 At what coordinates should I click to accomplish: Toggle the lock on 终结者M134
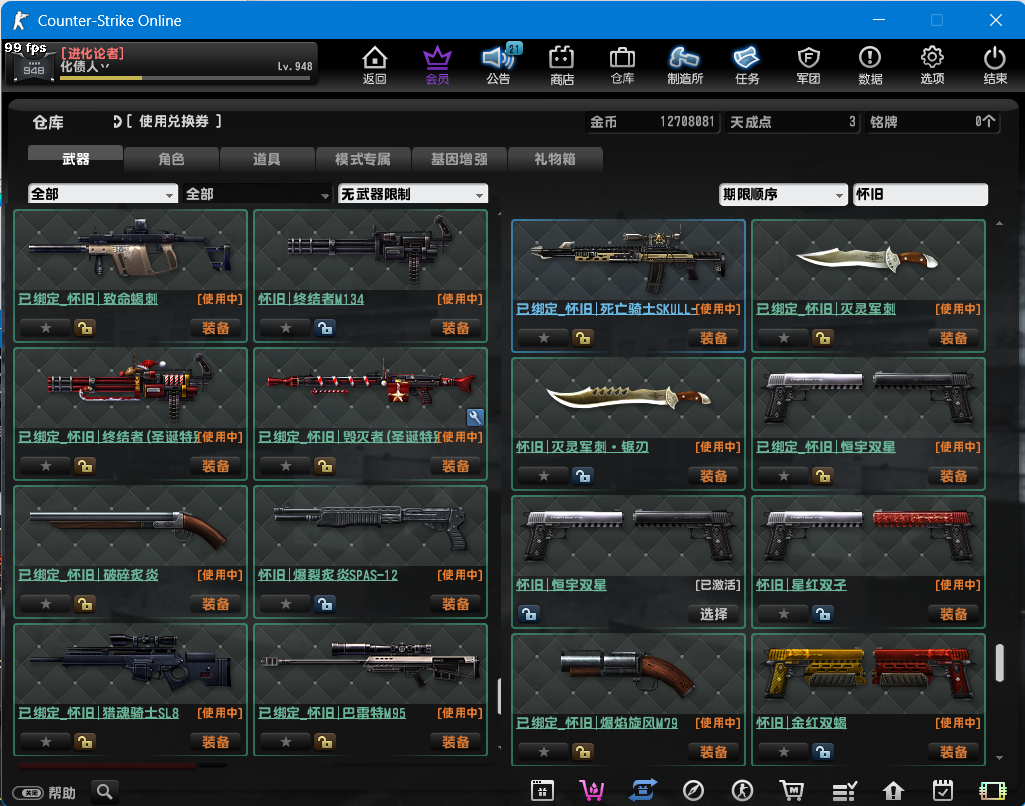(x=325, y=327)
